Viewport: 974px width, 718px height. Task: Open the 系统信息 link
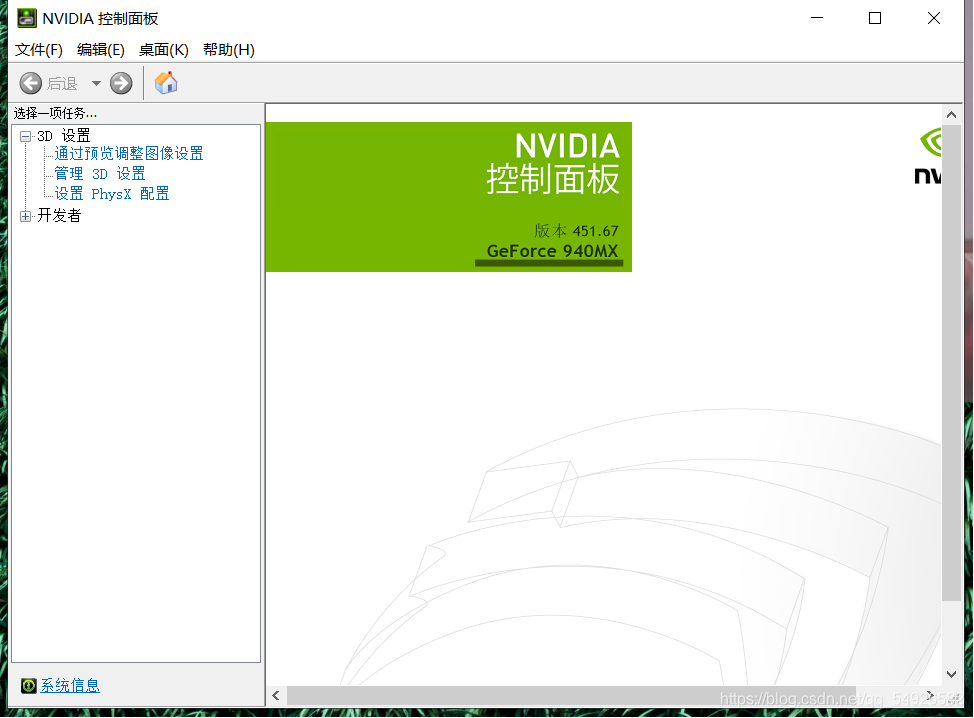70,686
